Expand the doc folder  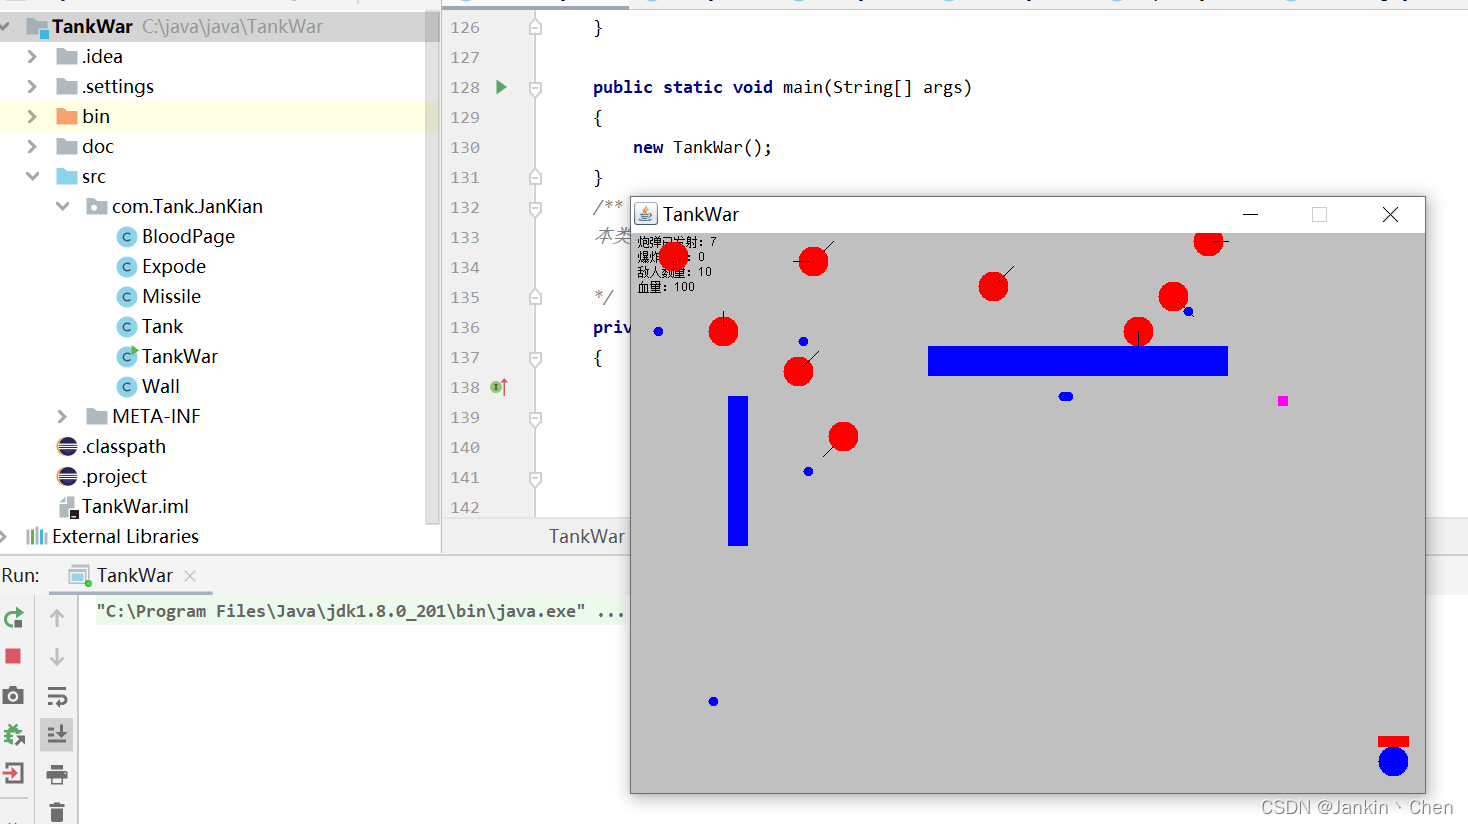pos(32,146)
